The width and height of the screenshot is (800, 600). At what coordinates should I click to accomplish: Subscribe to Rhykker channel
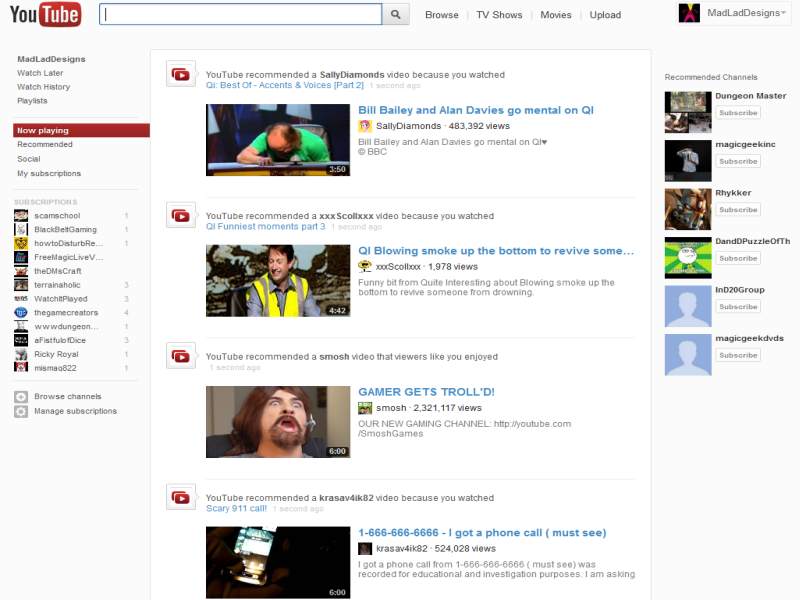(x=738, y=210)
